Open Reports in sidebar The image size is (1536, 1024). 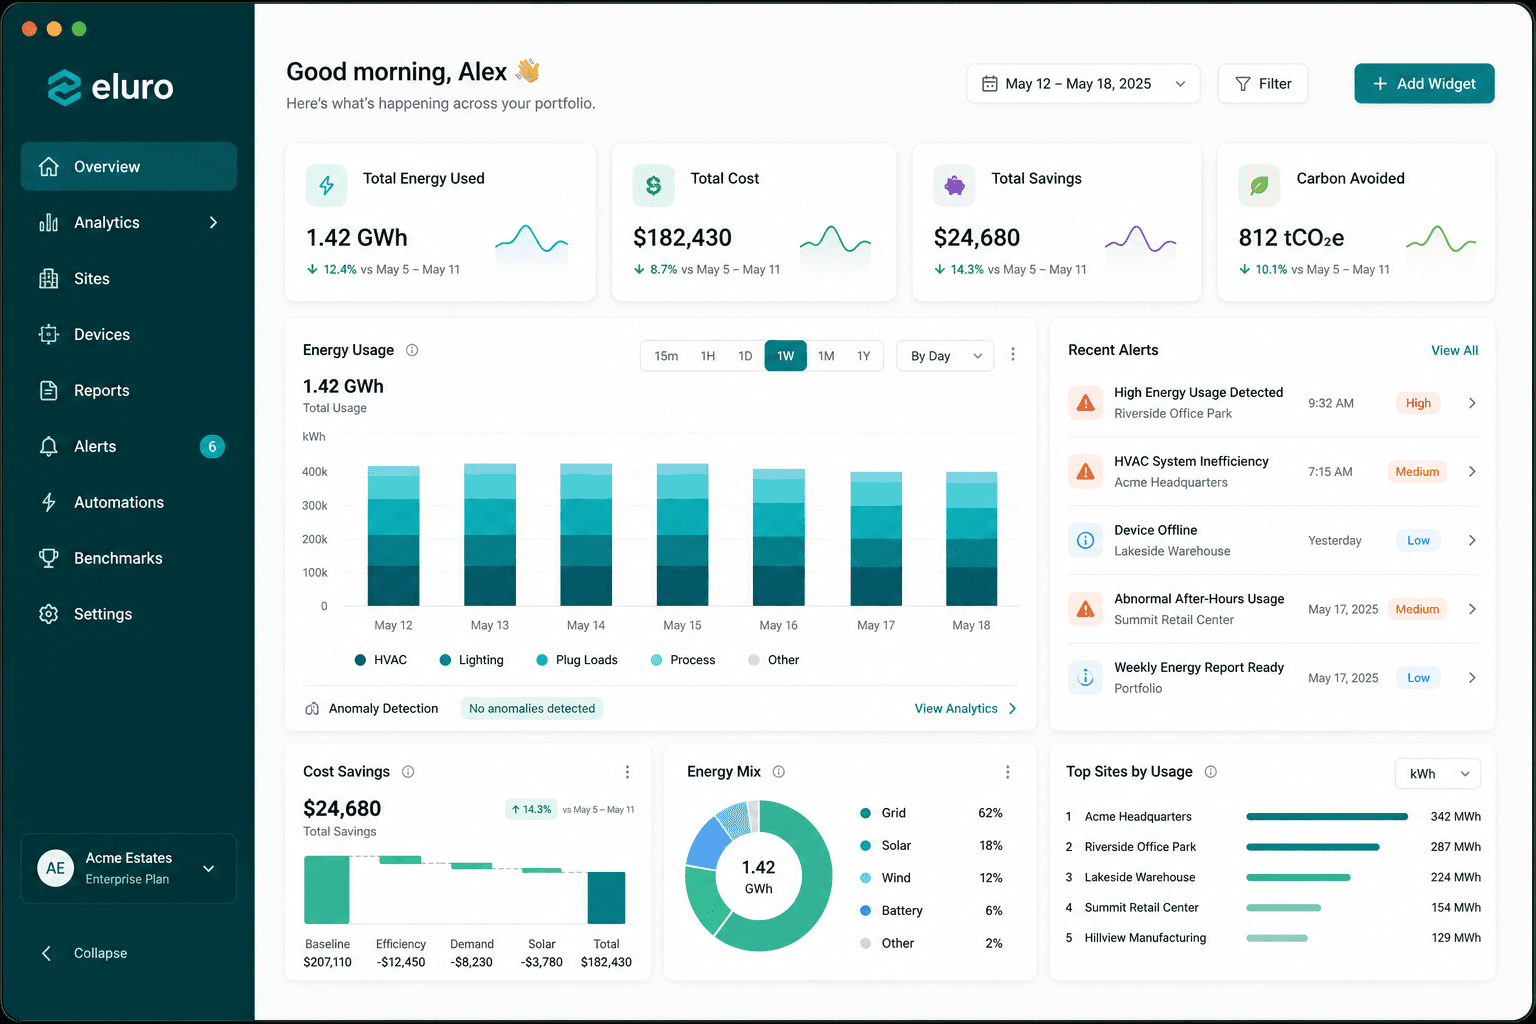click(x=129, y=391)
